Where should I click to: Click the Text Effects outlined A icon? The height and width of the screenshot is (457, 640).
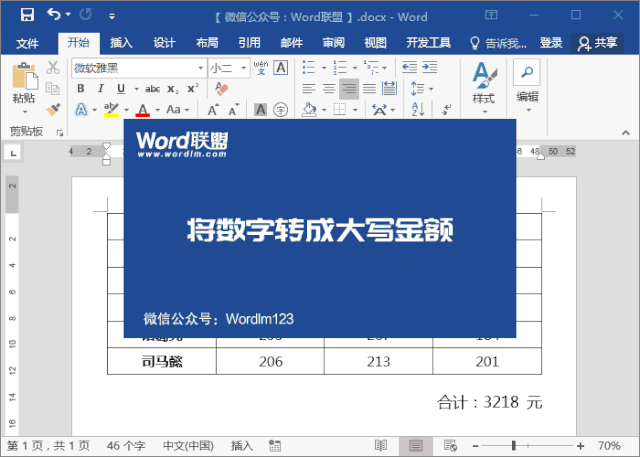click(x=81, y=109)
